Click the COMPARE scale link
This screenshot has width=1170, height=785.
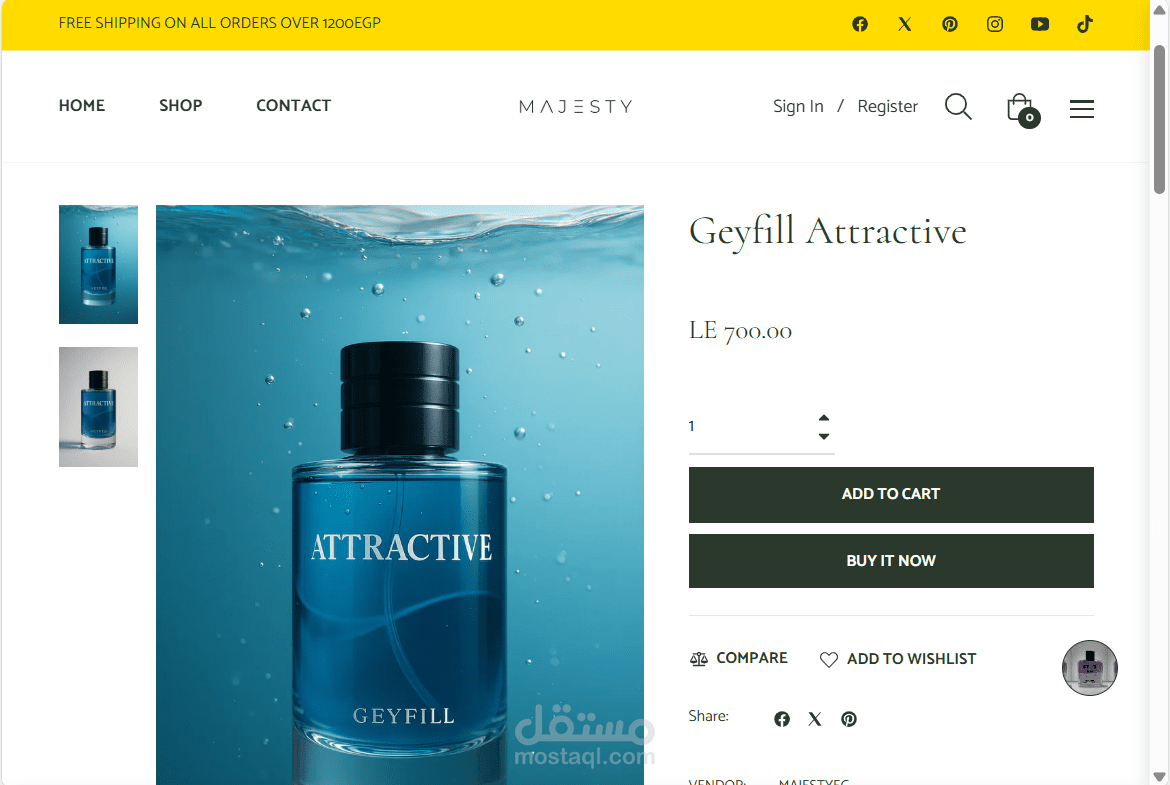click(x=739, y=658)
